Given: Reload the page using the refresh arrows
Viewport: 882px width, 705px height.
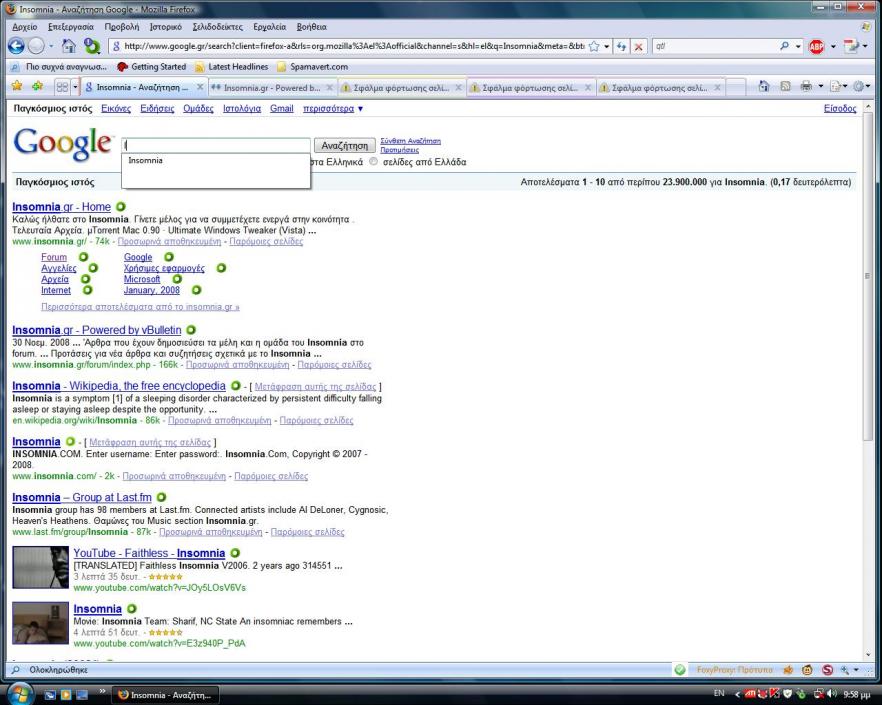Looking at the screenshot, I should click(622, 47).
